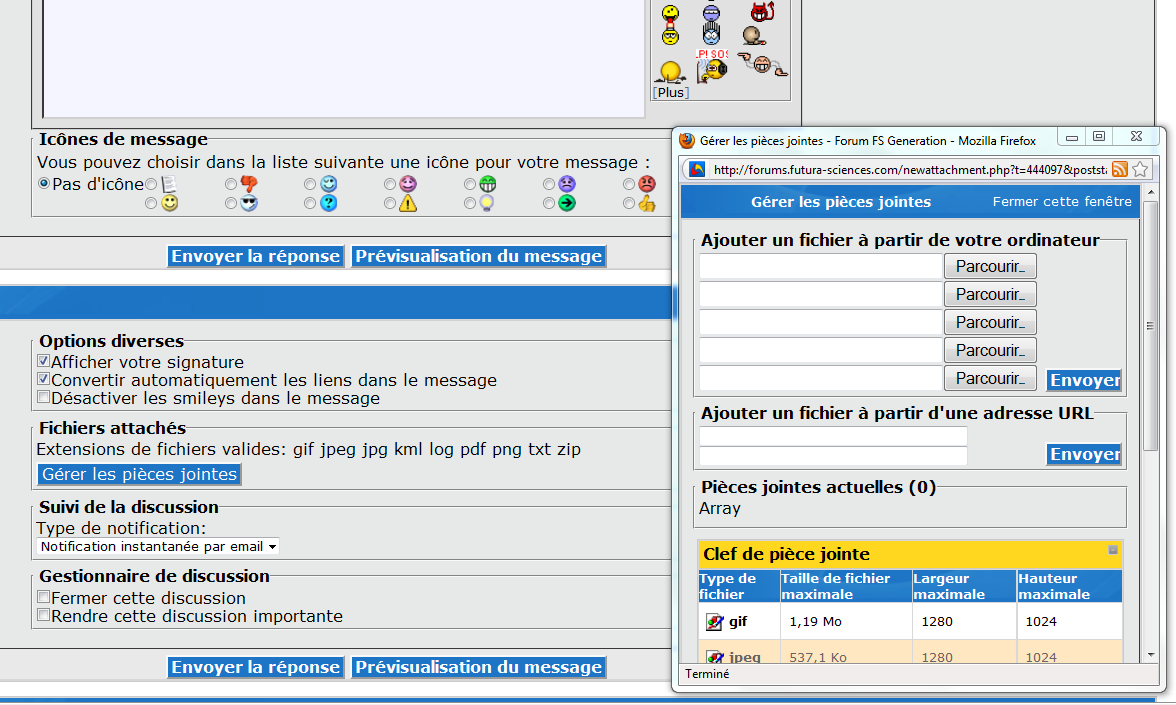Open the [Plus] smileys link

[671, 92]
